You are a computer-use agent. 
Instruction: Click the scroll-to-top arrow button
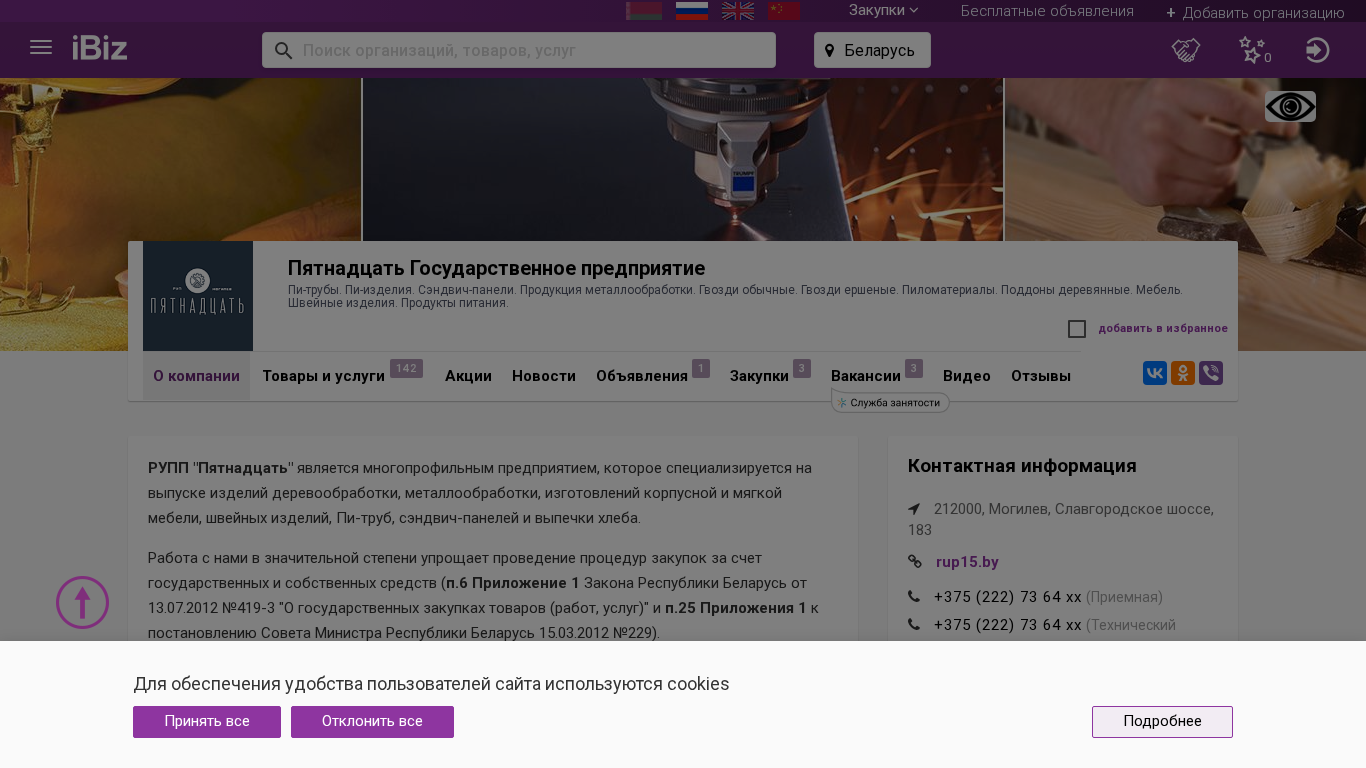tap(82, 602)
